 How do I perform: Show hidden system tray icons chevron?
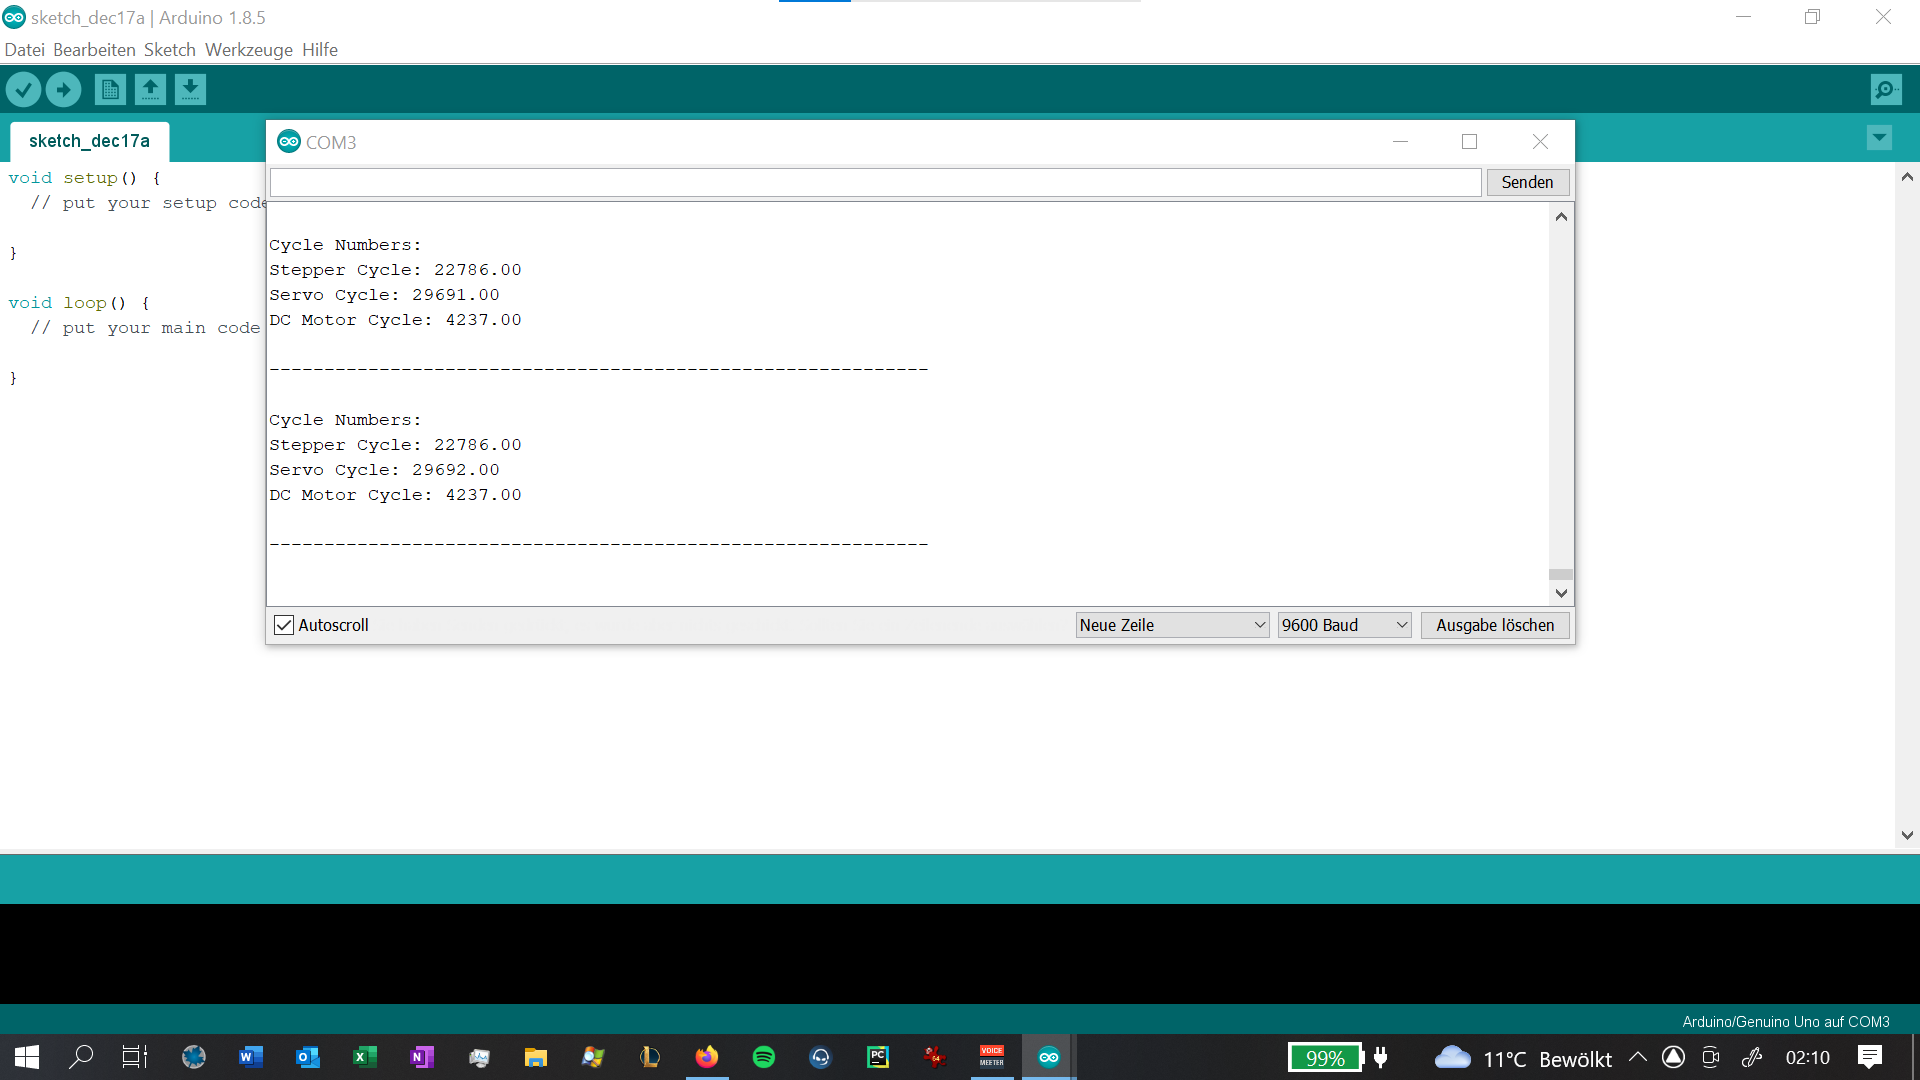pyautogui.click(x=1638, y=1057)
